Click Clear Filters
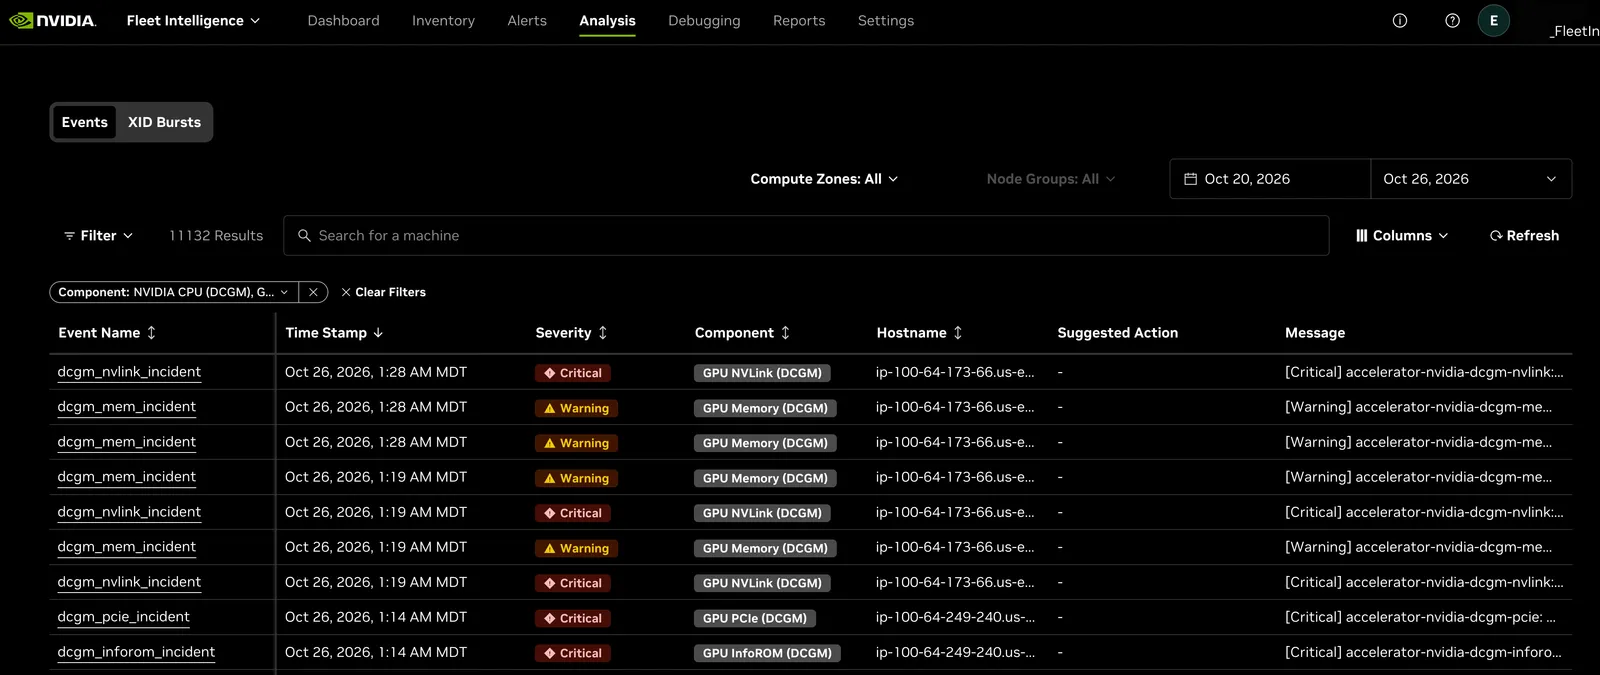The height and width of the screenshot is (675, 1600). pos(383,292)
